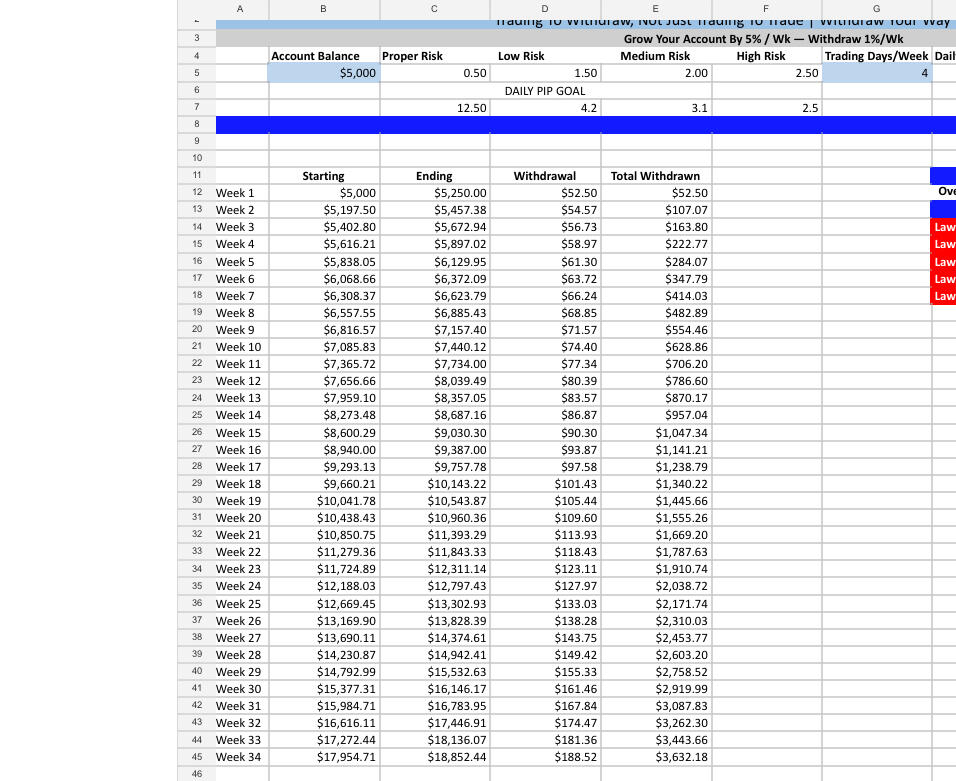Select column header F
This screenshot has height=781, width=956.
[766, 9]
